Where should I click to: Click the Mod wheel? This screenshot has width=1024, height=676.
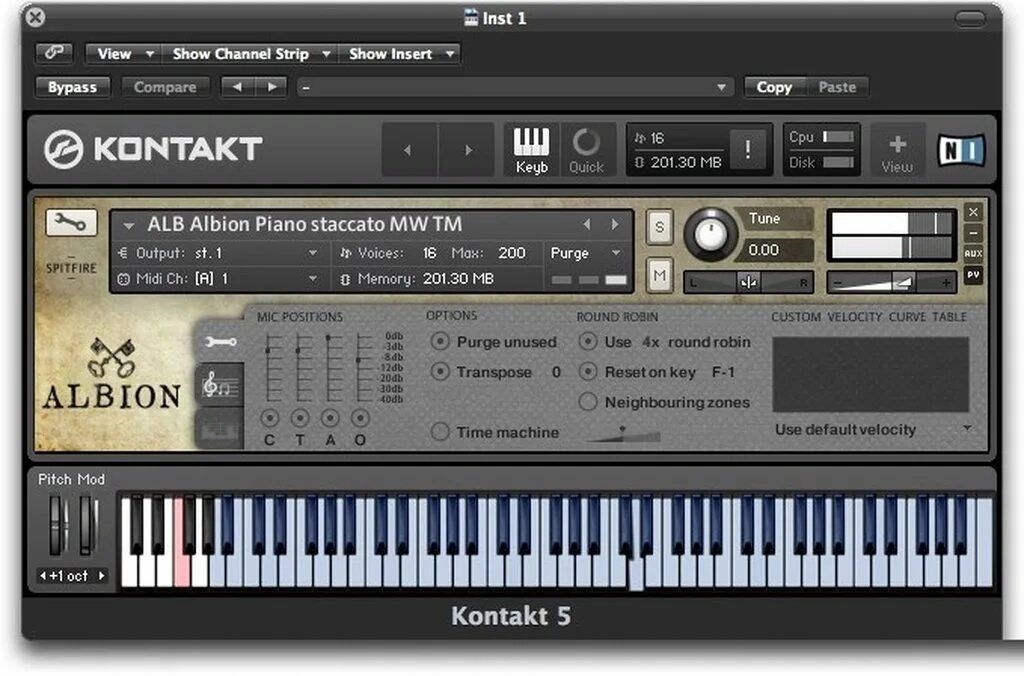[x=88, y=526]
